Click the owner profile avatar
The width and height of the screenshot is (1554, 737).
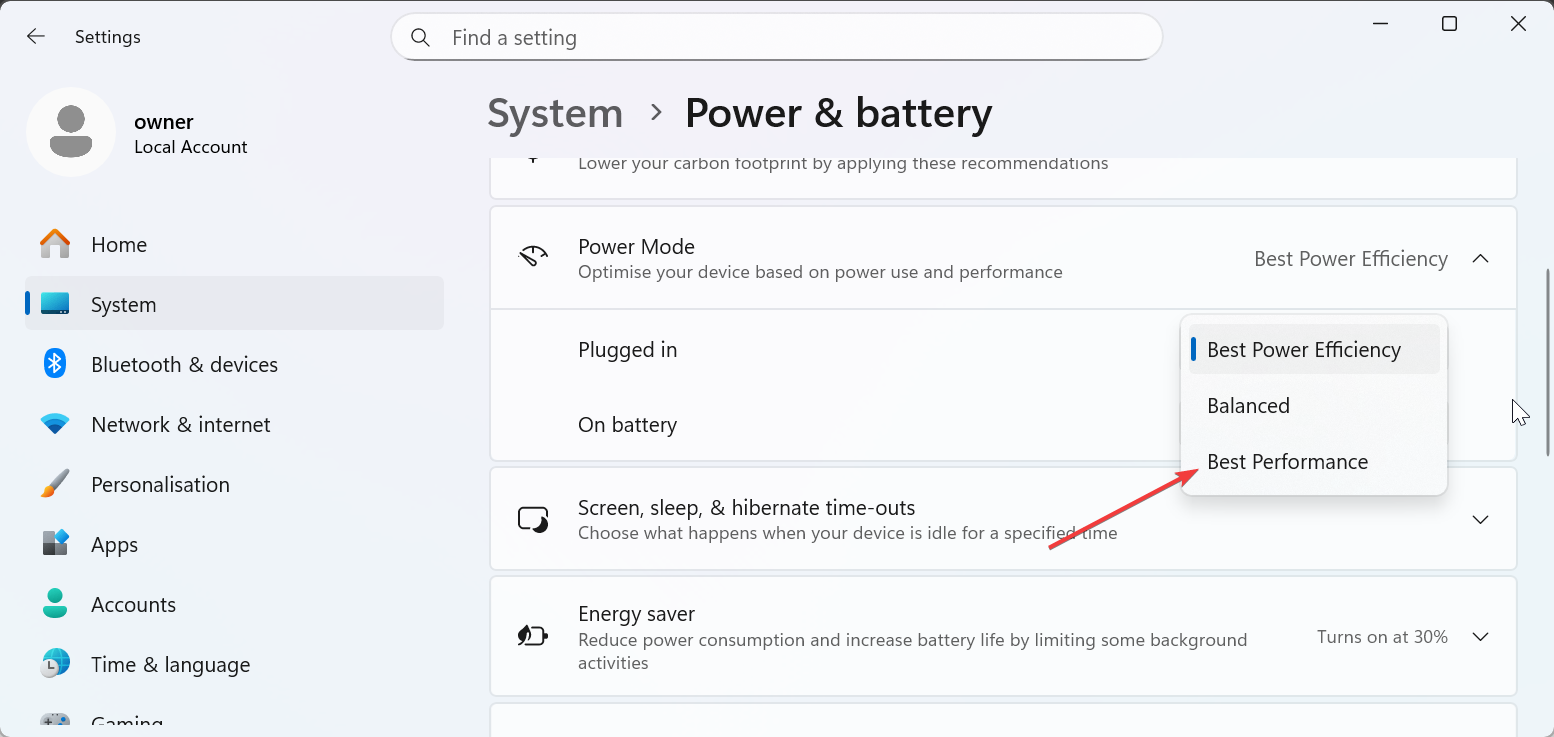click(71, 132)
